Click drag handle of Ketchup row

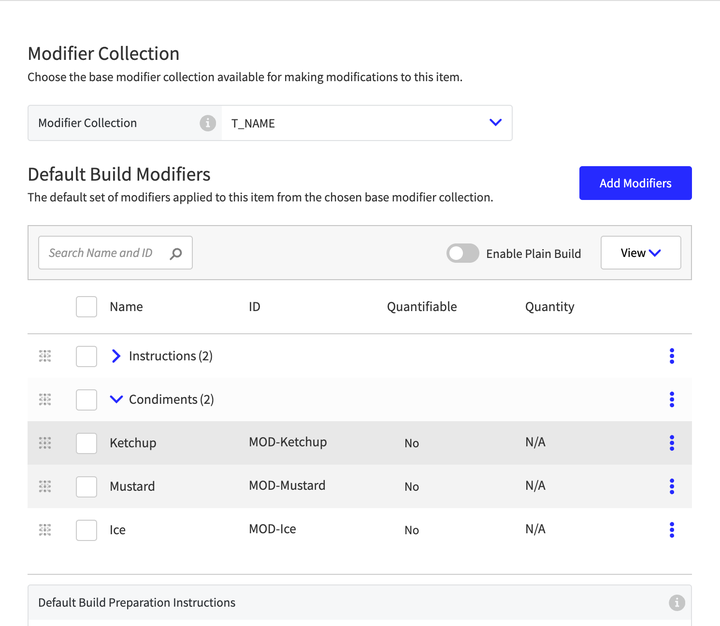45,443
